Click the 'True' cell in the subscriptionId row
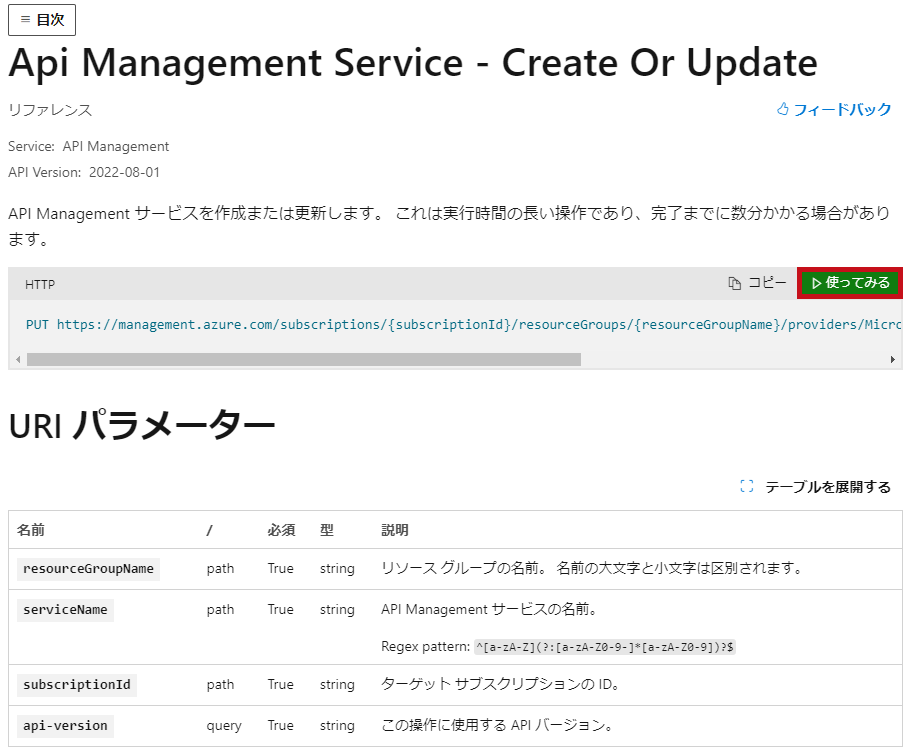 point(281,685)
